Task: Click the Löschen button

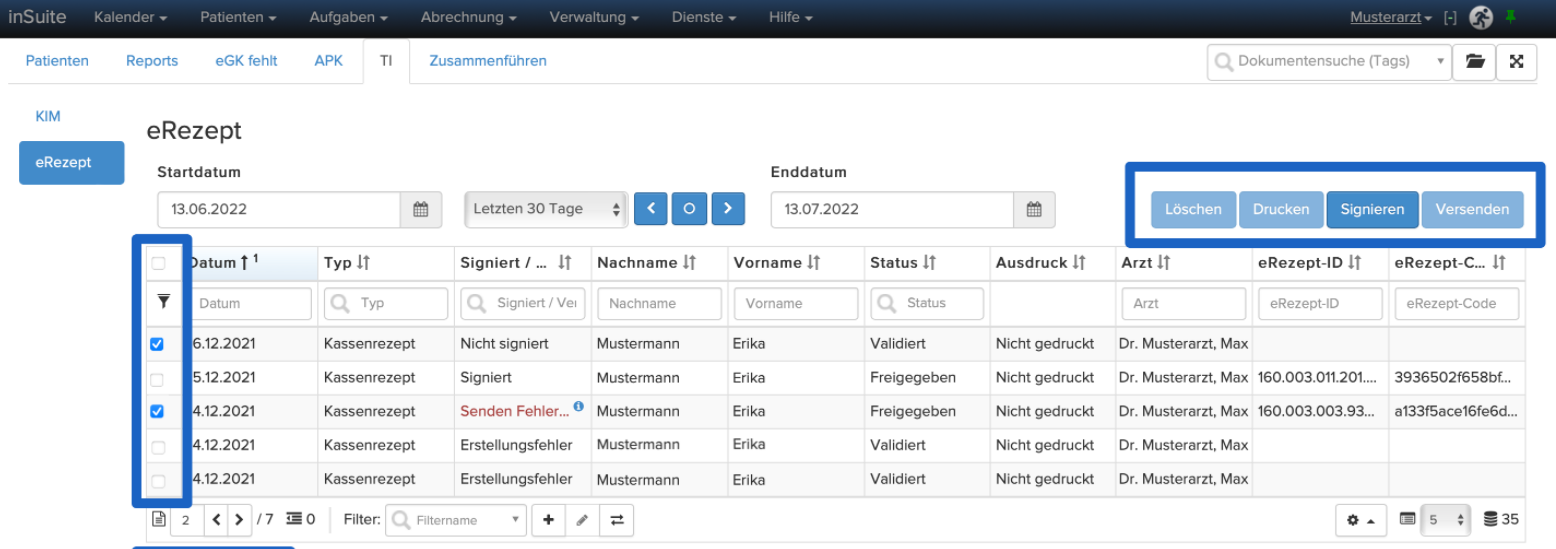Action: click(1193, 209)
